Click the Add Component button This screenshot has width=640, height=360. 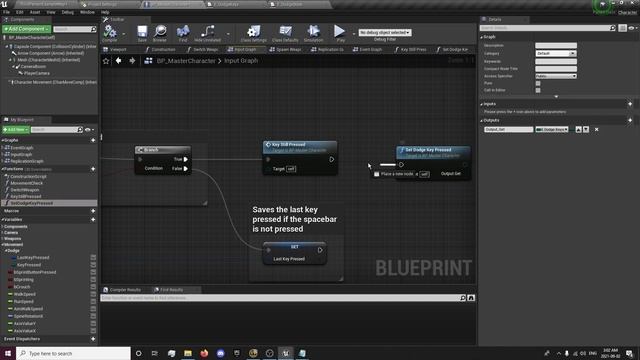click(x=27, y=29)
